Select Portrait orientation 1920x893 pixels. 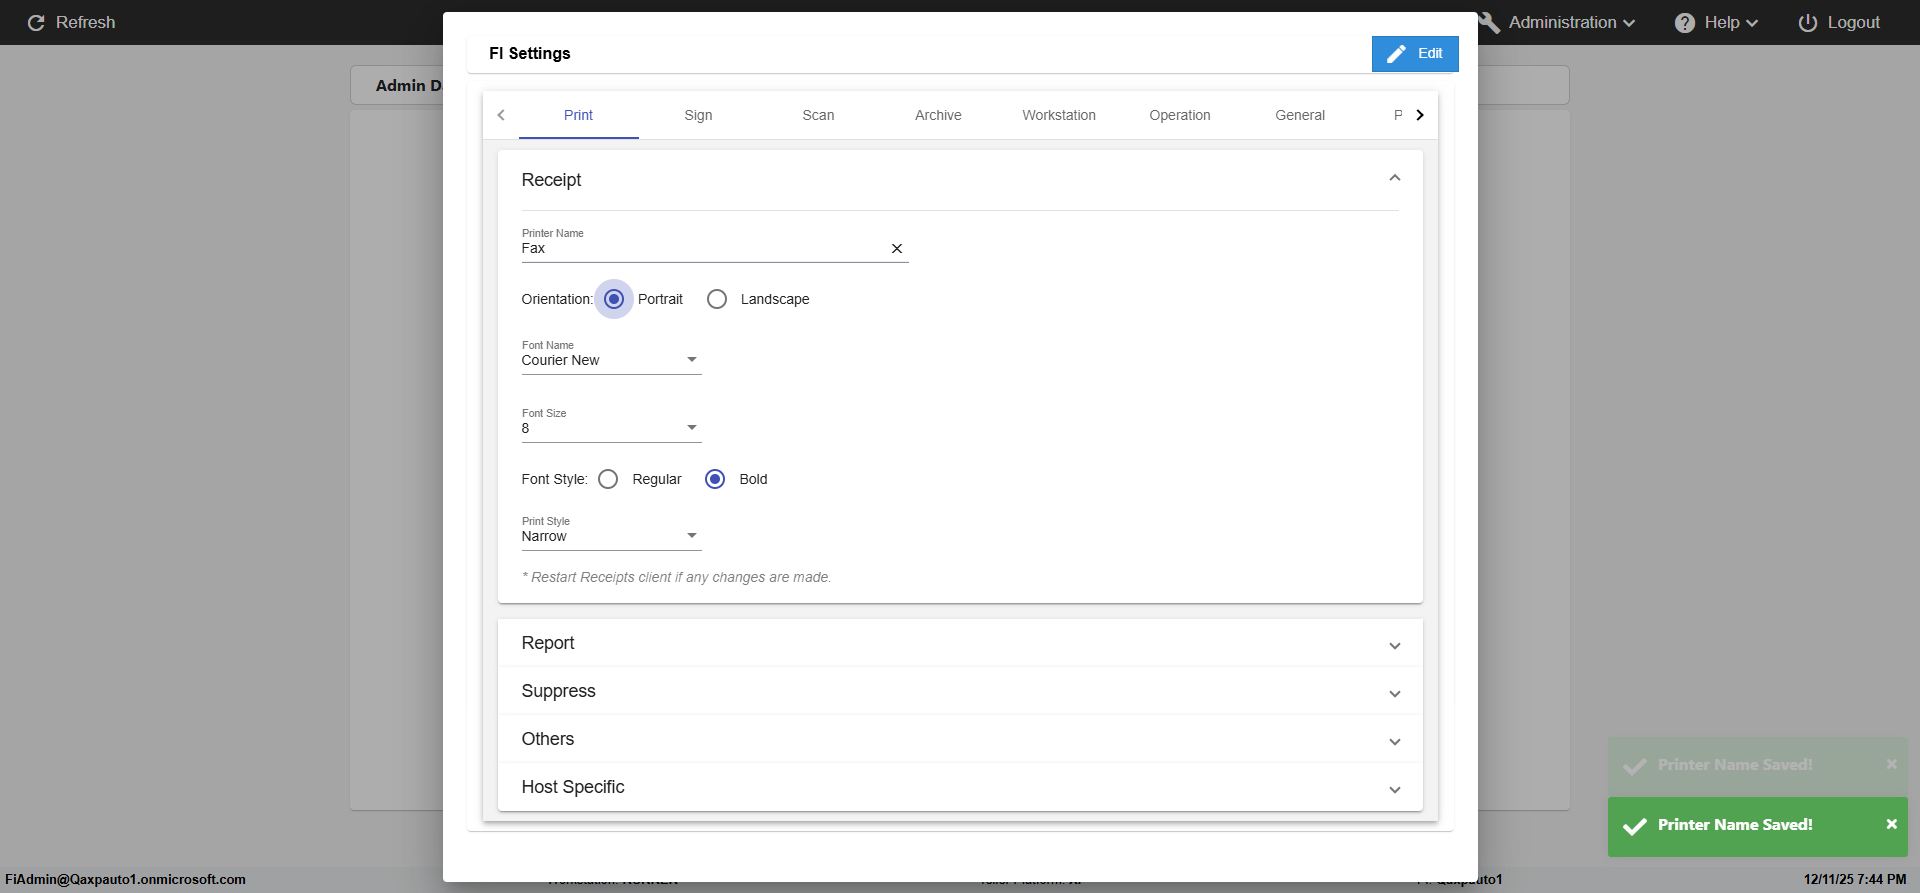(x=614, y=299)
